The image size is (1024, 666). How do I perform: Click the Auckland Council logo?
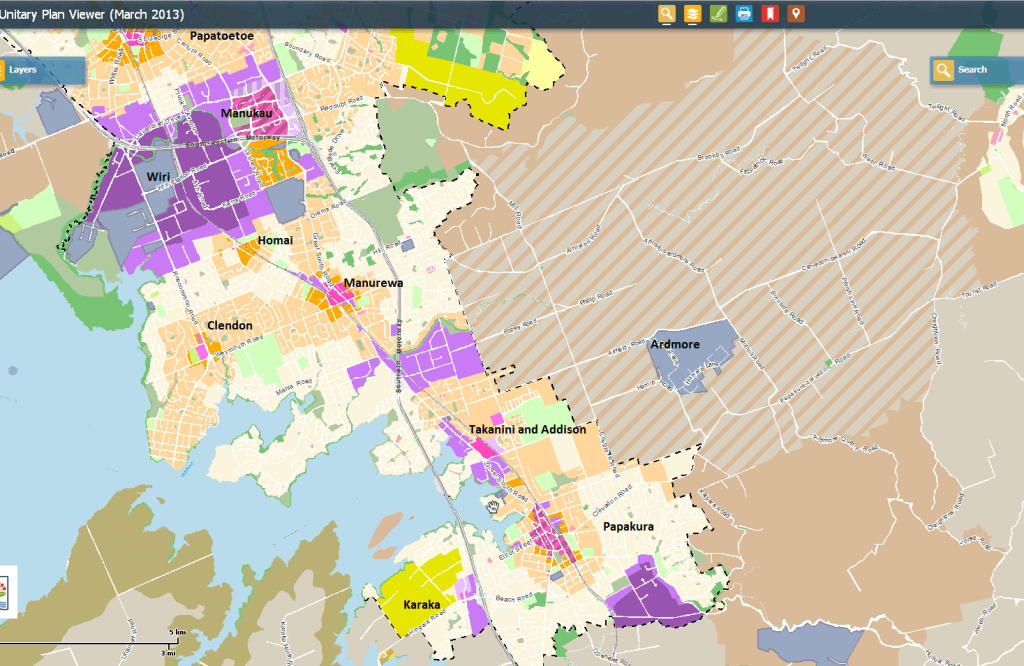pos(7,590)
